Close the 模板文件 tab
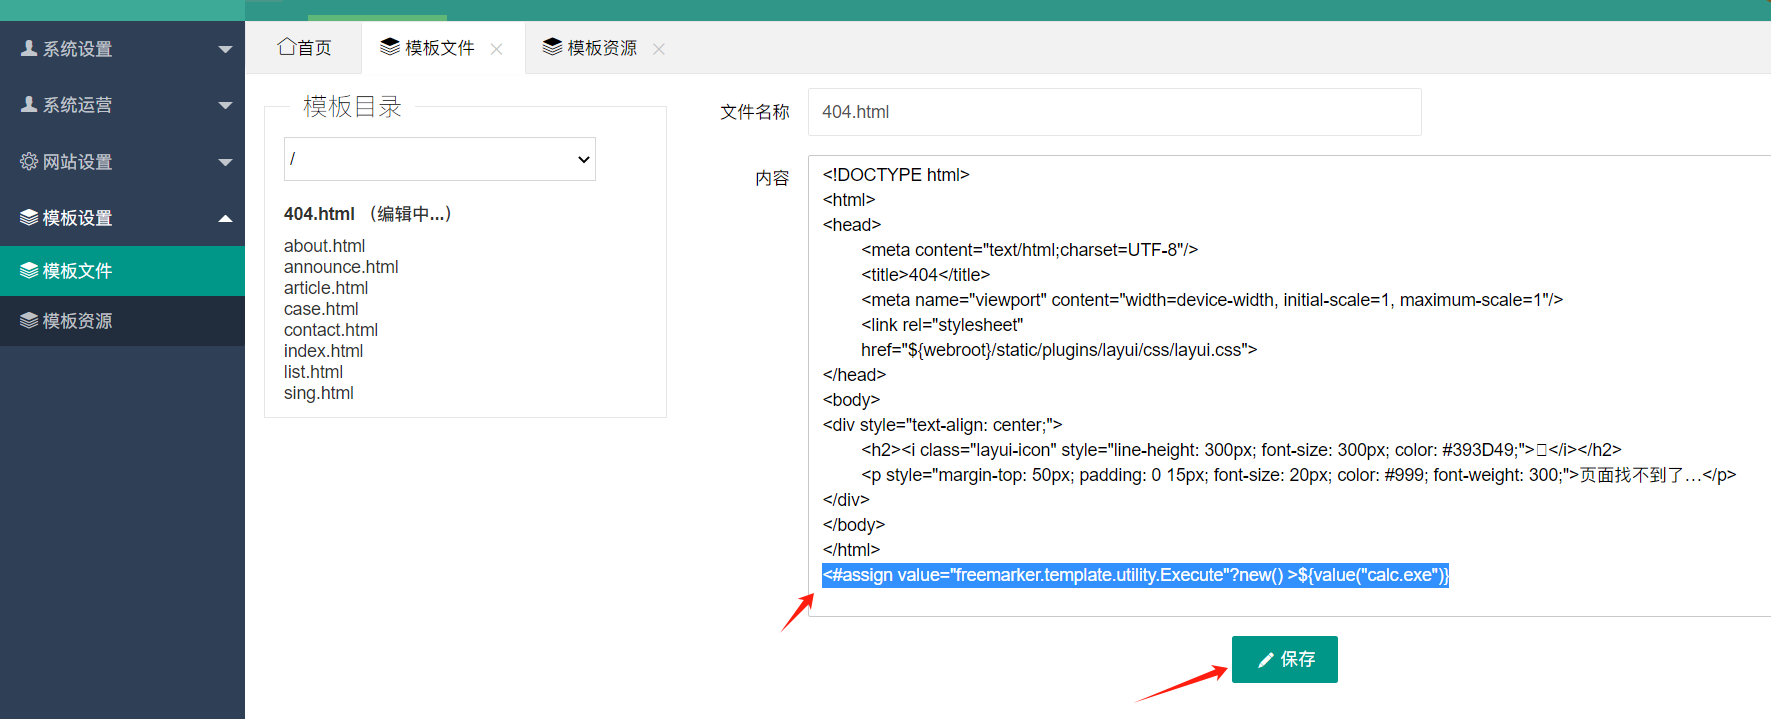The image size is (1771, 719). coord(497,48)
